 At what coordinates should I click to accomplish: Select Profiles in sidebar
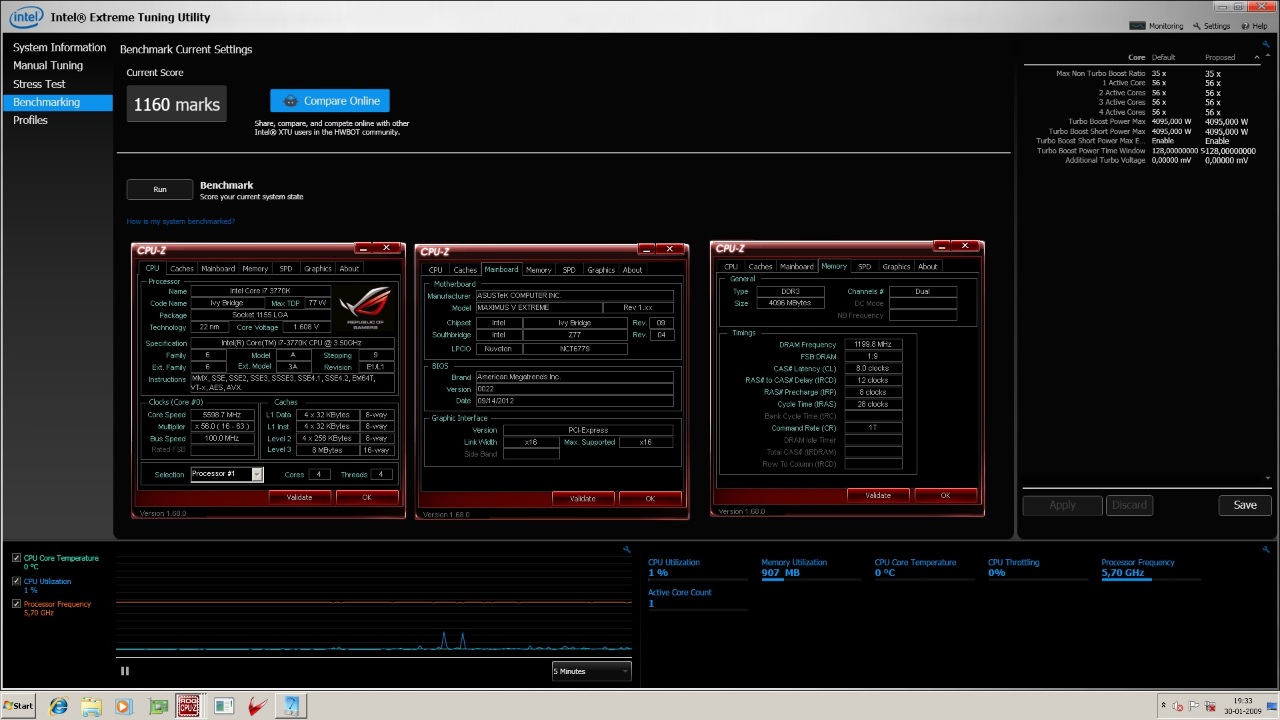(x=30, y=120)
